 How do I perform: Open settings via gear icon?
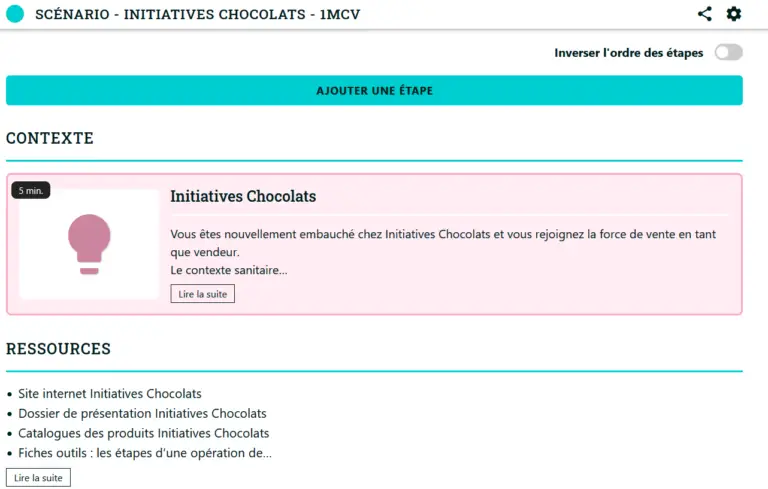(x=733, y=14)
